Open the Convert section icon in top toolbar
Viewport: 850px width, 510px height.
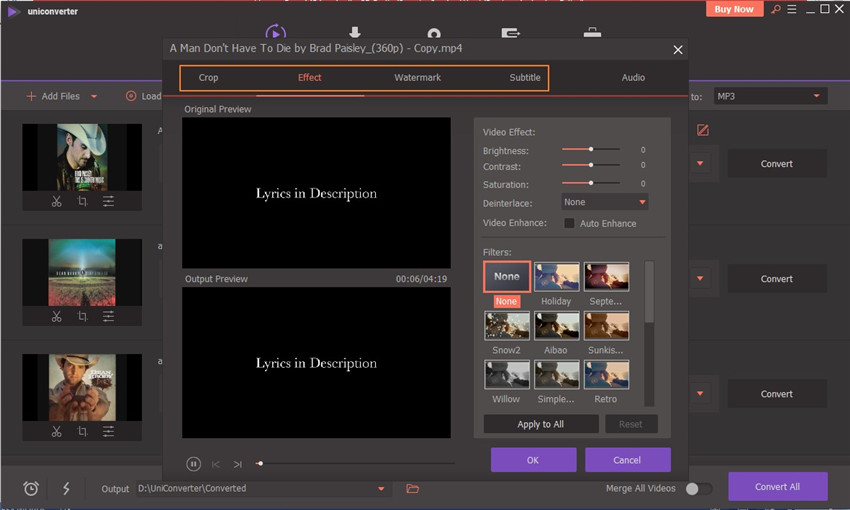275,32
